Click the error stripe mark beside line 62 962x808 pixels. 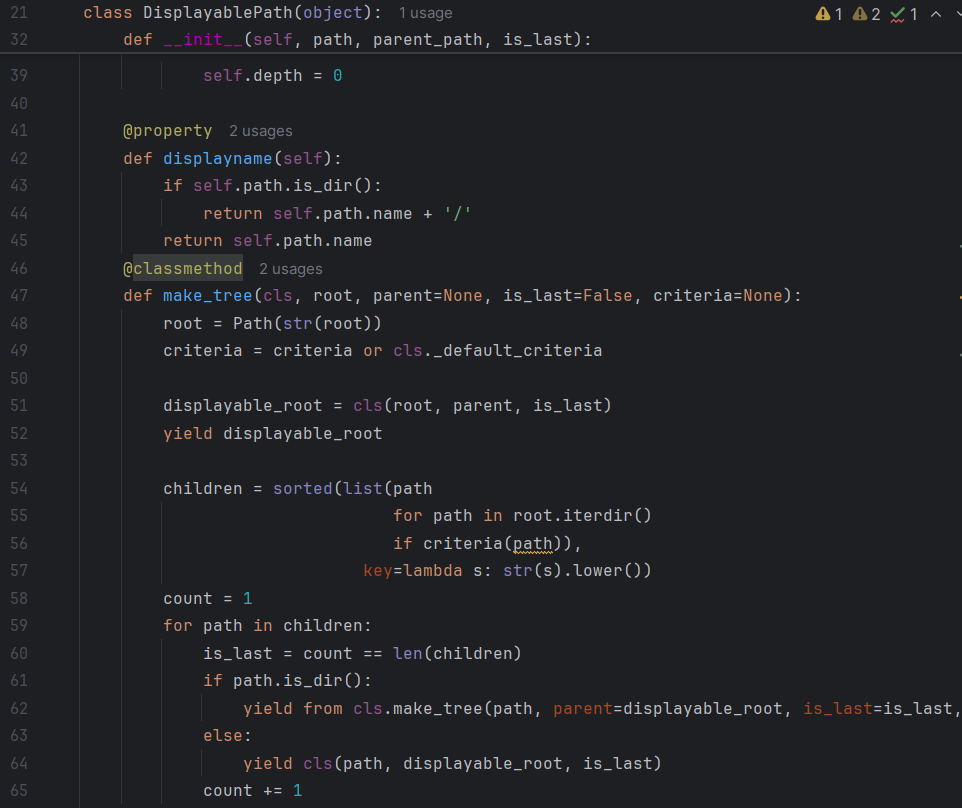click(x=958, y=707)
